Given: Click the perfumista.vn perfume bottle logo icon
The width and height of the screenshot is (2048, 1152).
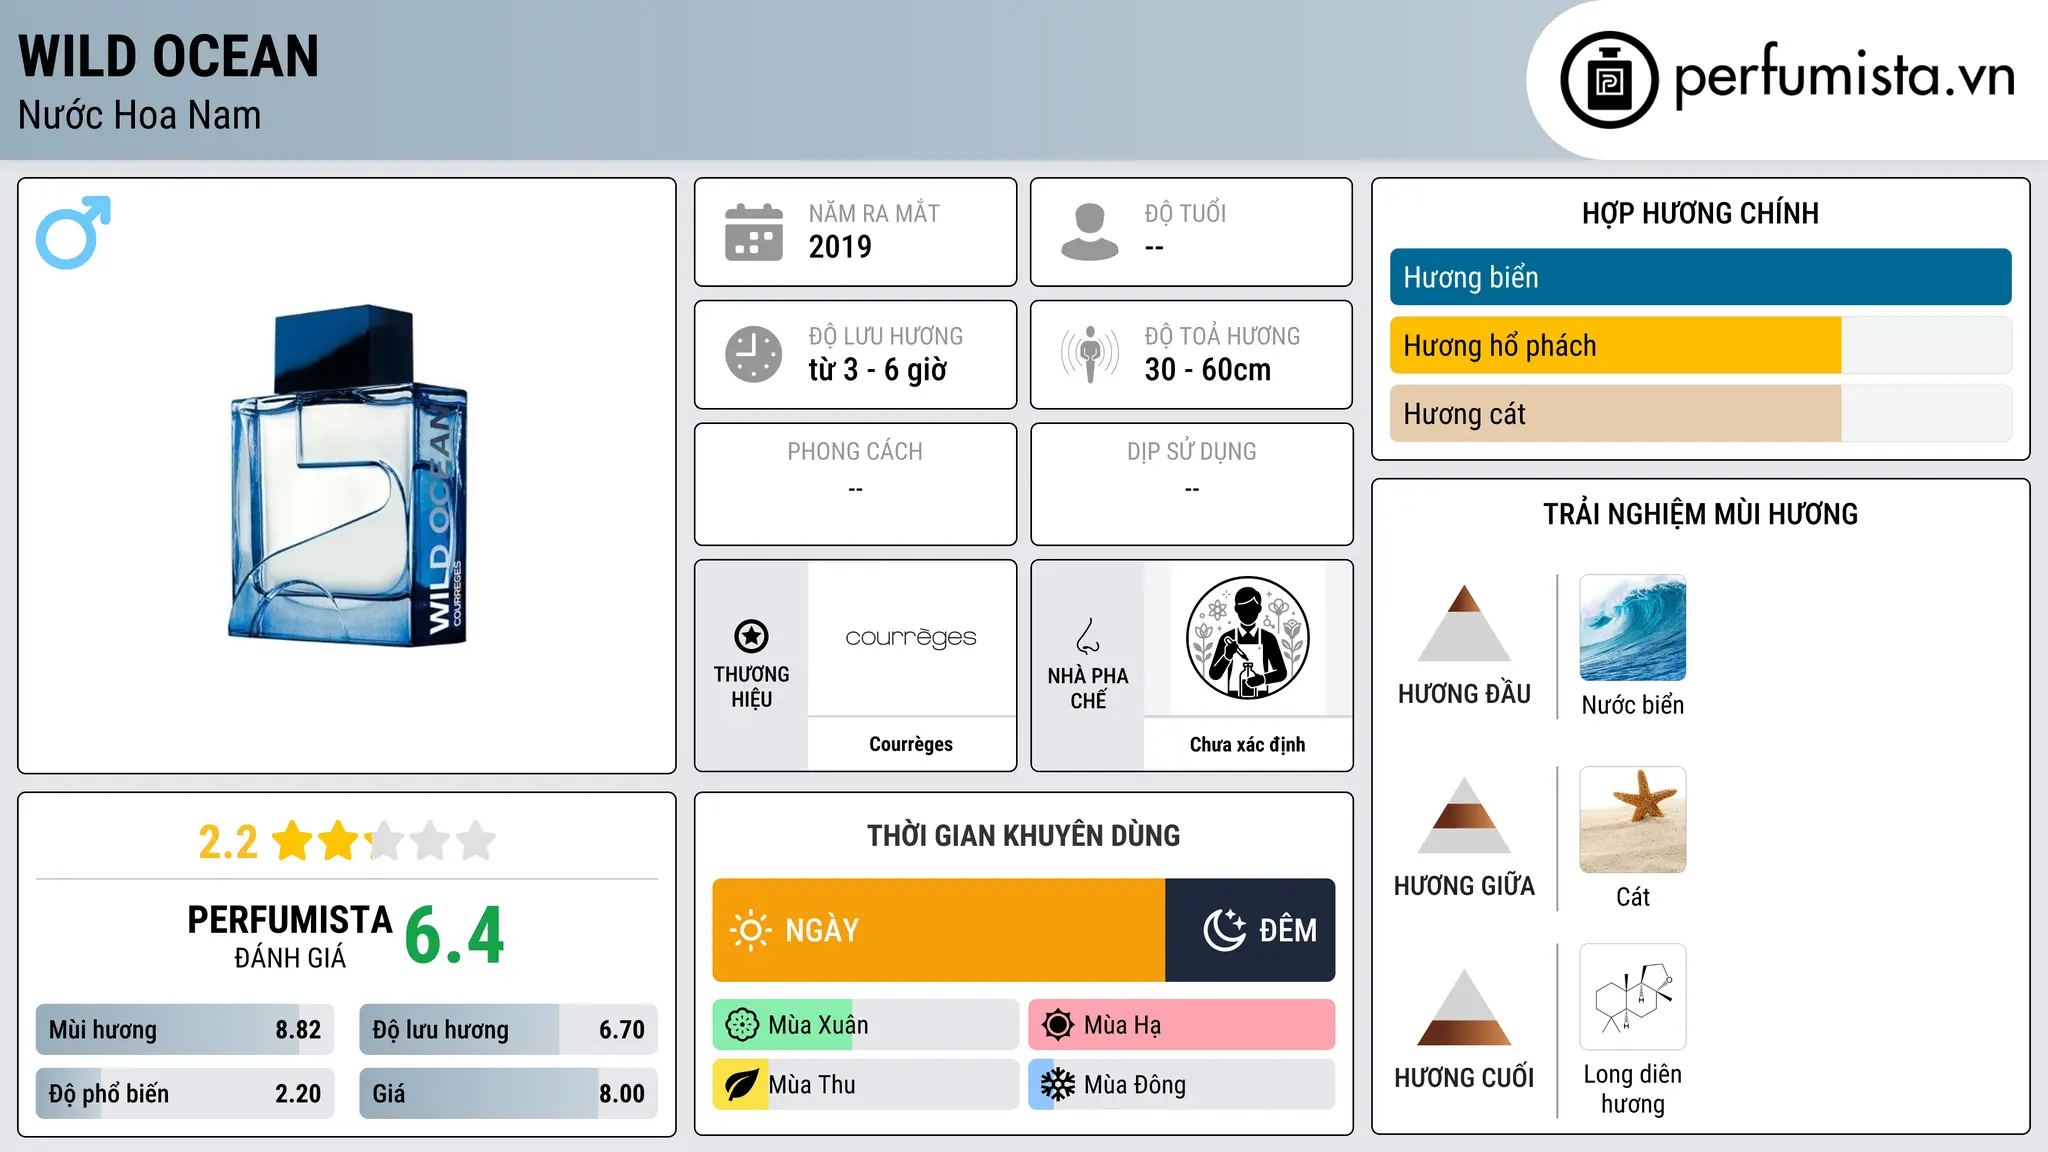Looking at the screenshot, I should (x=1609, y=80).
